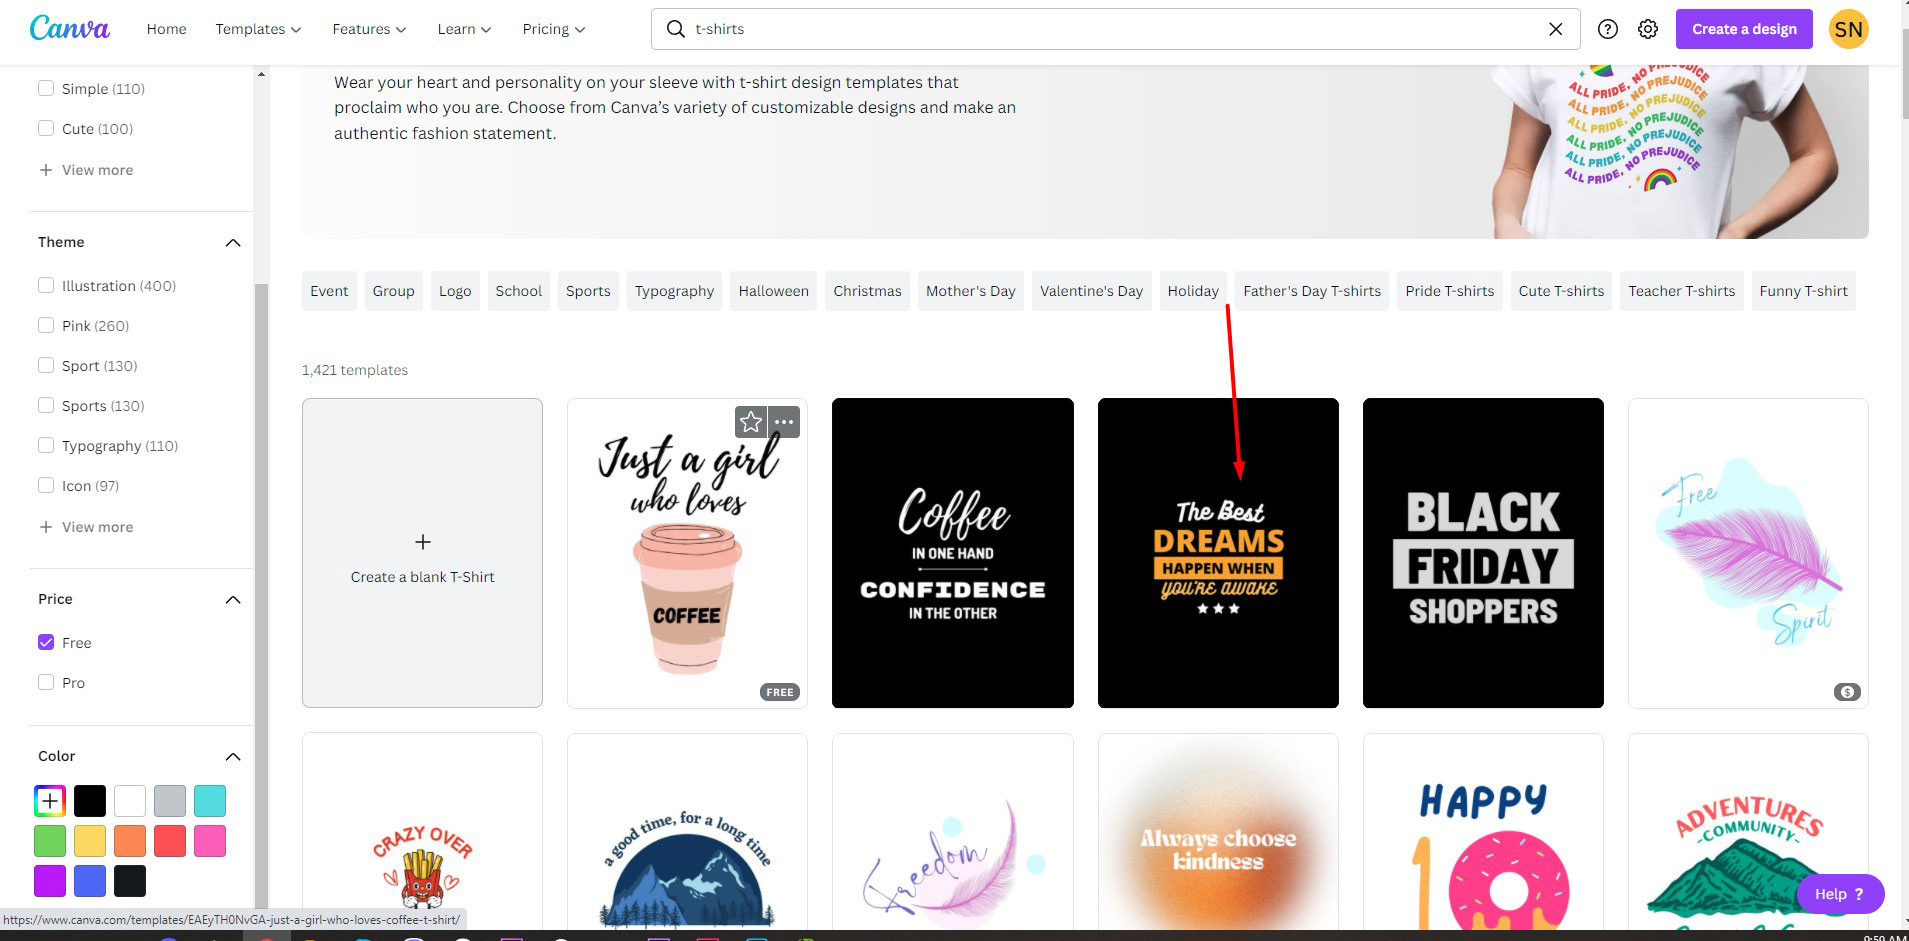This screenshot has height=941, width=1909.
Task: Open more options on coffee girl template
Action: click(x=784, y=422)
